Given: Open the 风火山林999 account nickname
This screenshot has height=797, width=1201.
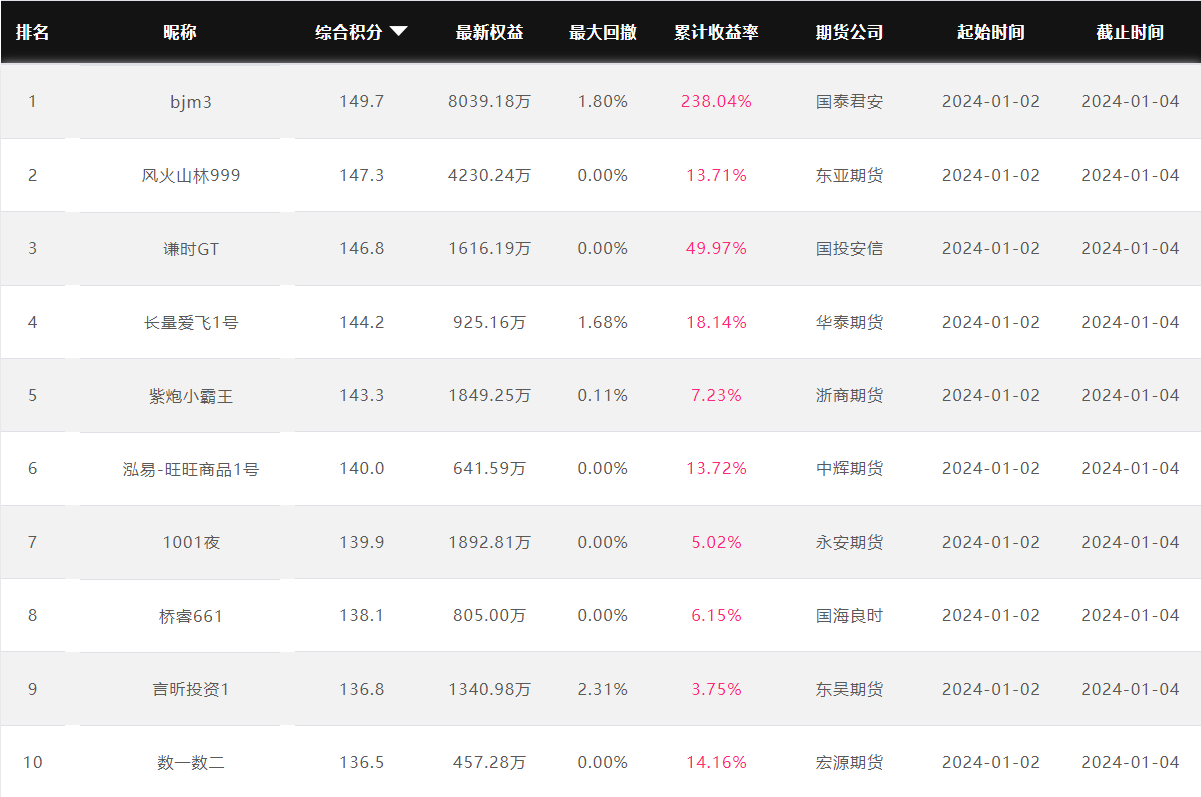Looking at the screenshot, I should [191, 175].
